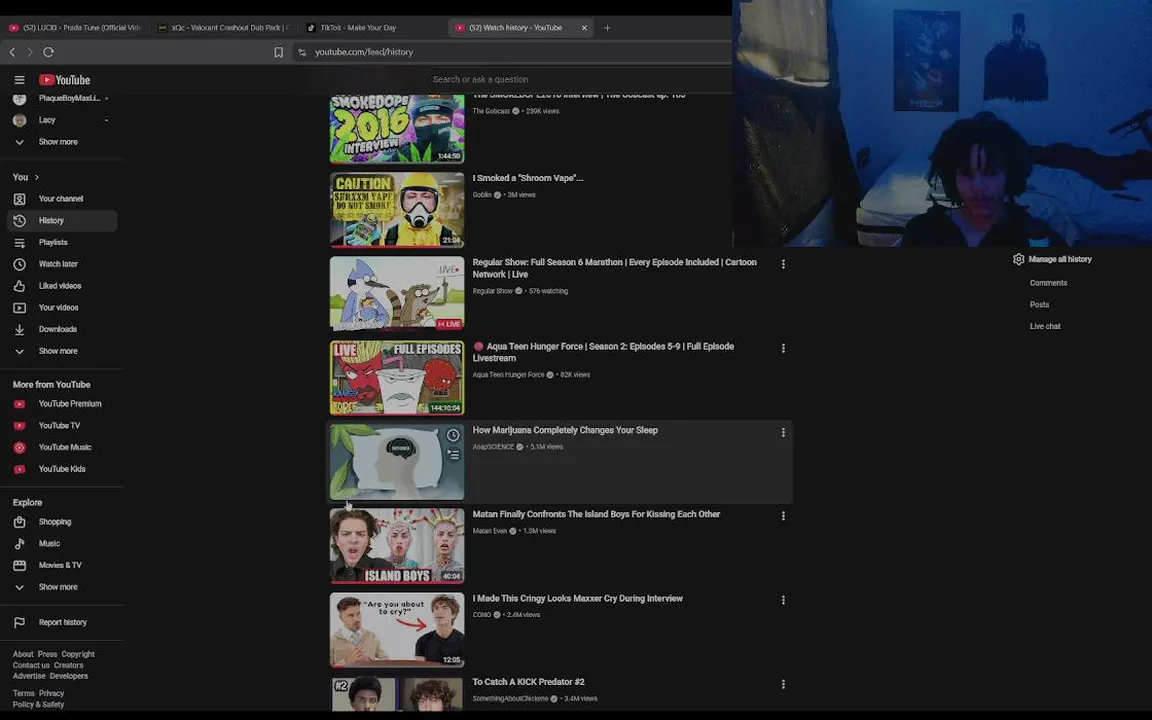
Task: Open Downloads in sidebar
Action: tap(62, 329)
